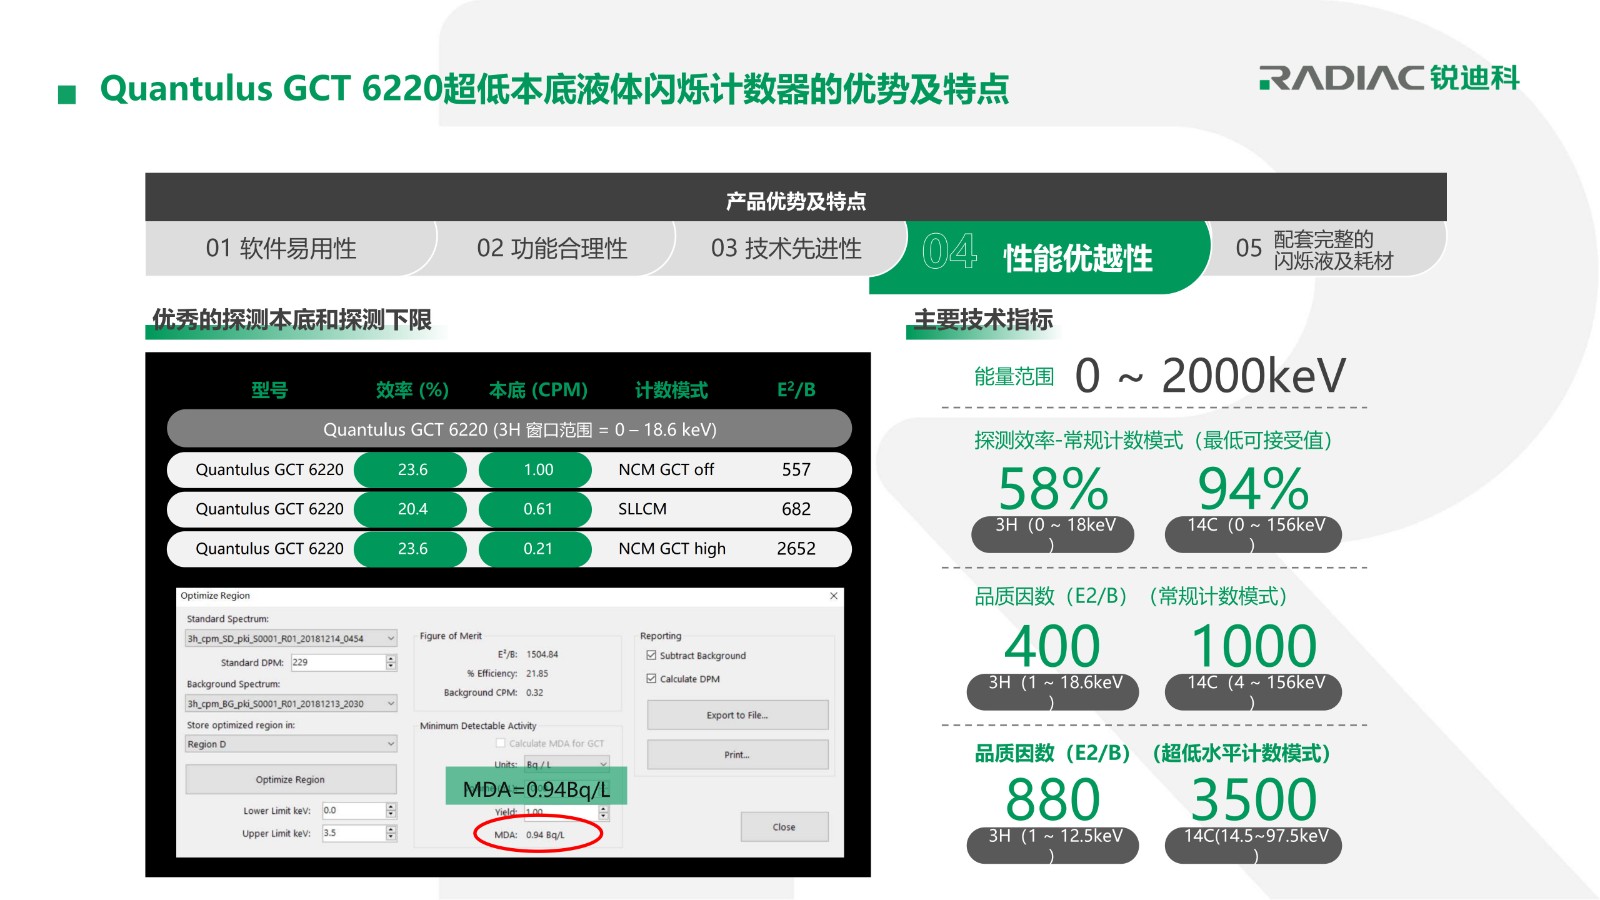Close the Optimize Region dialog with X

coord(834,596)
